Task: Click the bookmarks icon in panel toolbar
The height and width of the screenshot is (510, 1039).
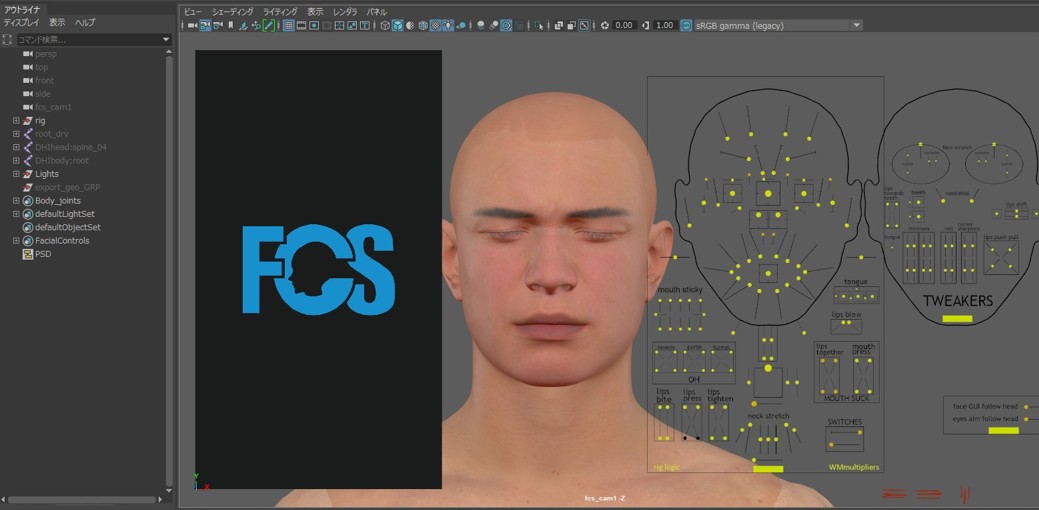Action: [x=231, y=25]
